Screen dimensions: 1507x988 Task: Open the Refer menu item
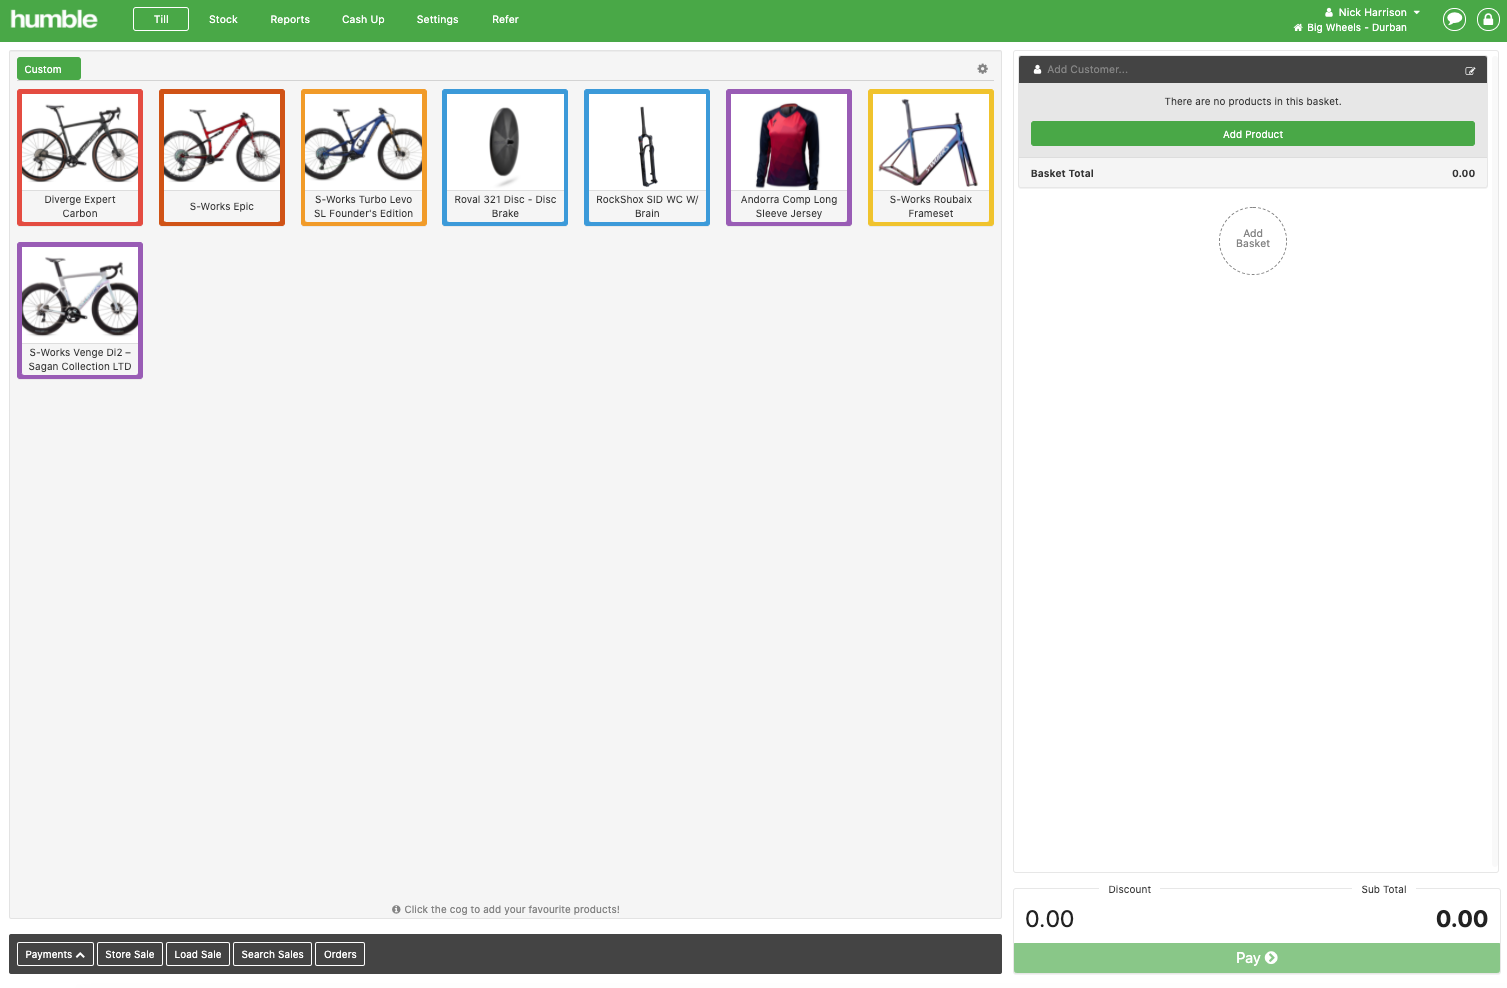click(x=505, y=19)
